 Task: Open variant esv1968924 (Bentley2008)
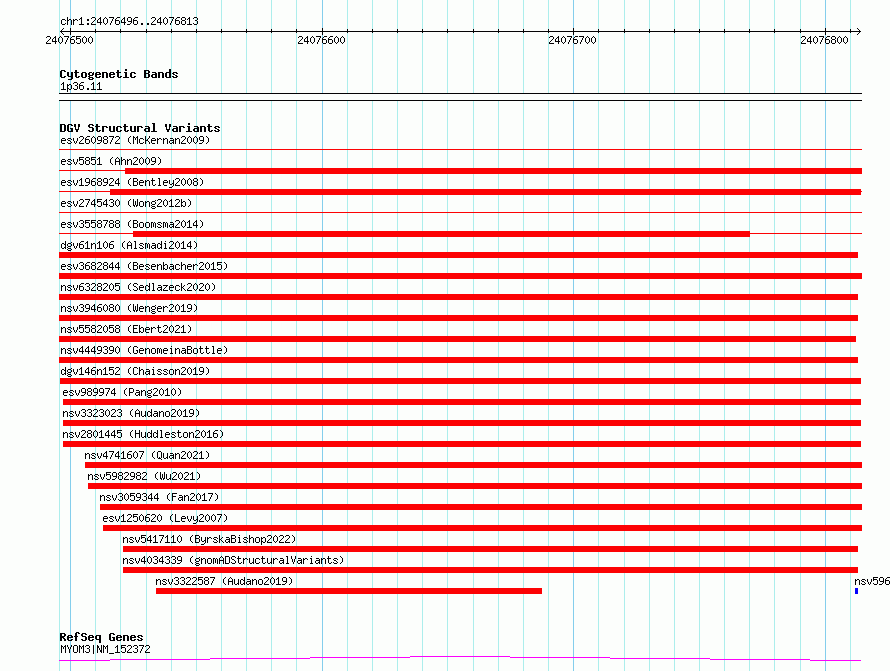[132, 182]
